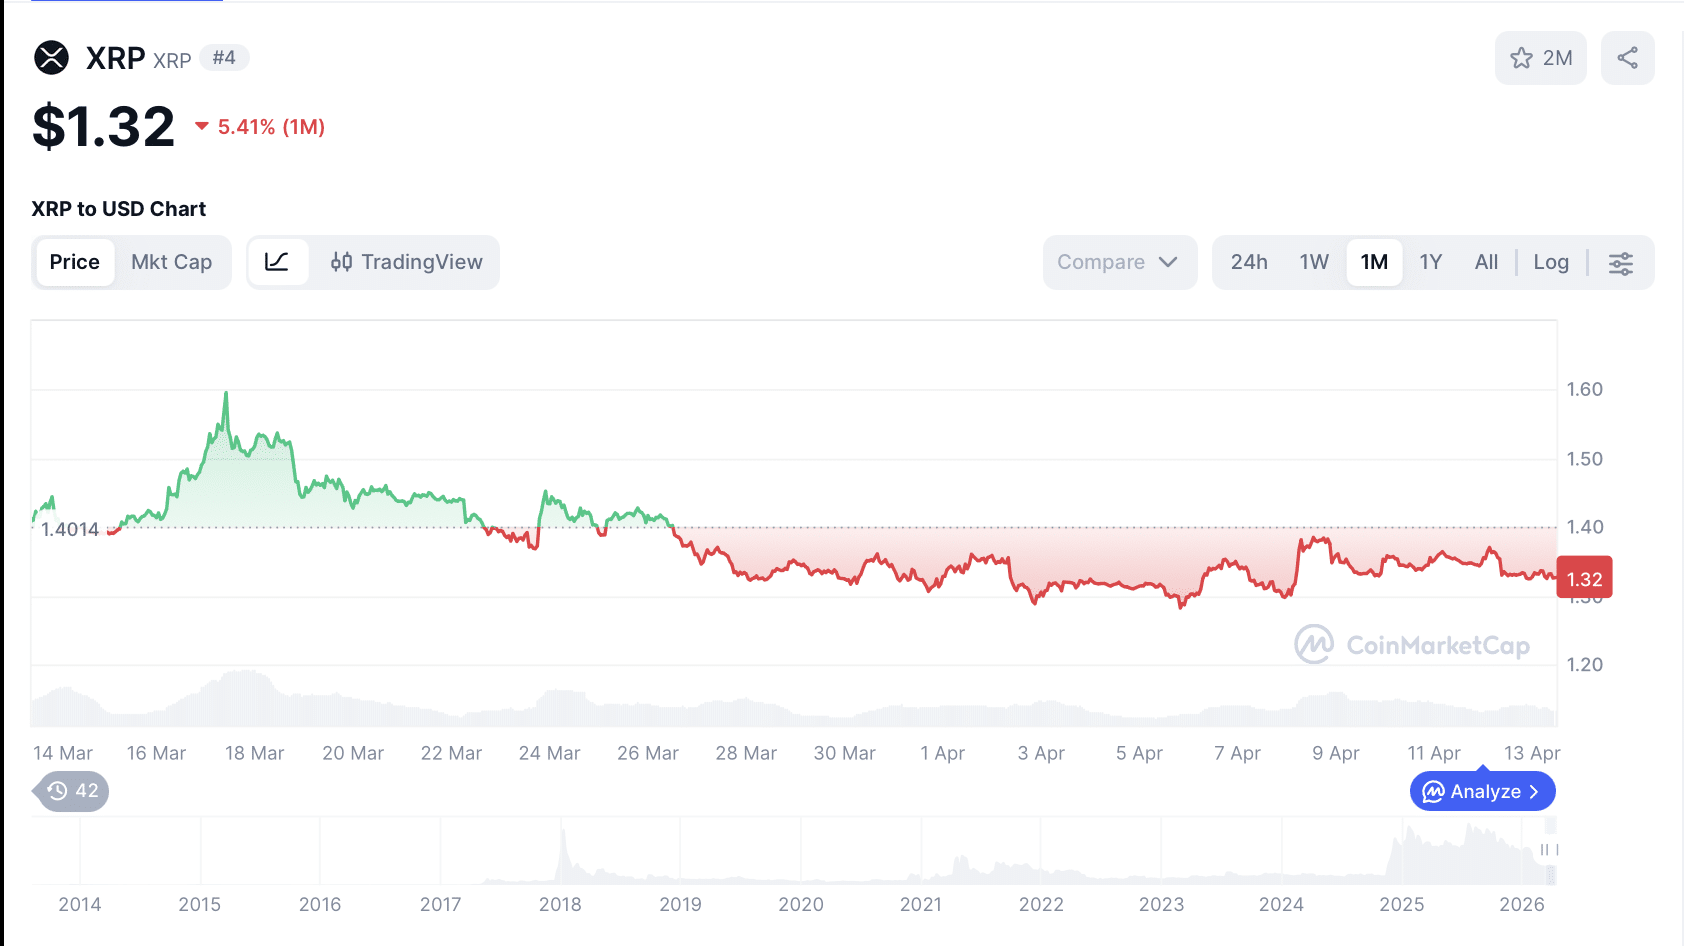Show All time price history
The width and height of the screenshot is (1694, 946).
pyautogui.click(x=1486, y=262)
